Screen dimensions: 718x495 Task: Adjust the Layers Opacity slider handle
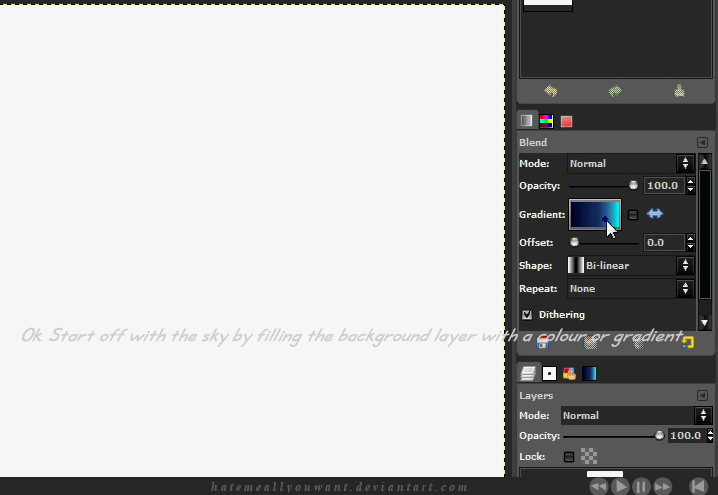pos(659,435)
